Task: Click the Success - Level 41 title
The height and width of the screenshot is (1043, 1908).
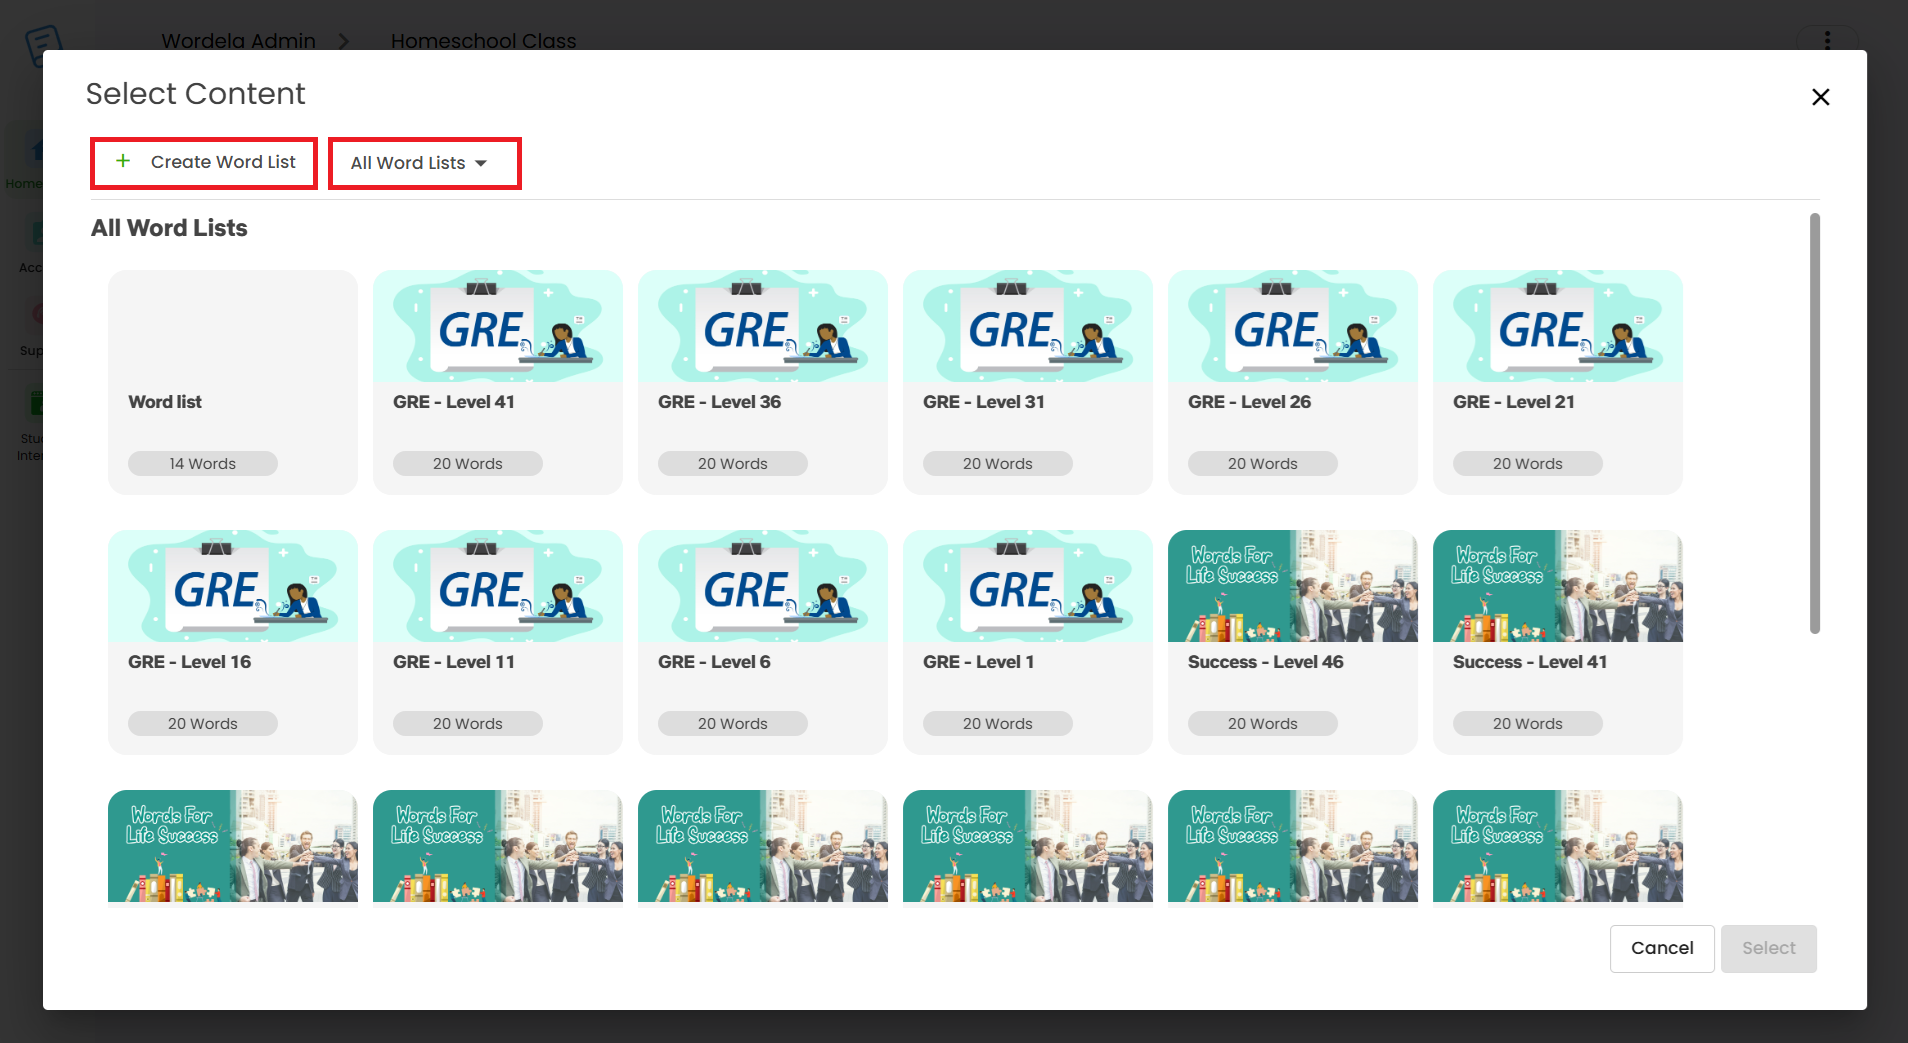Action: [1530, 662]
